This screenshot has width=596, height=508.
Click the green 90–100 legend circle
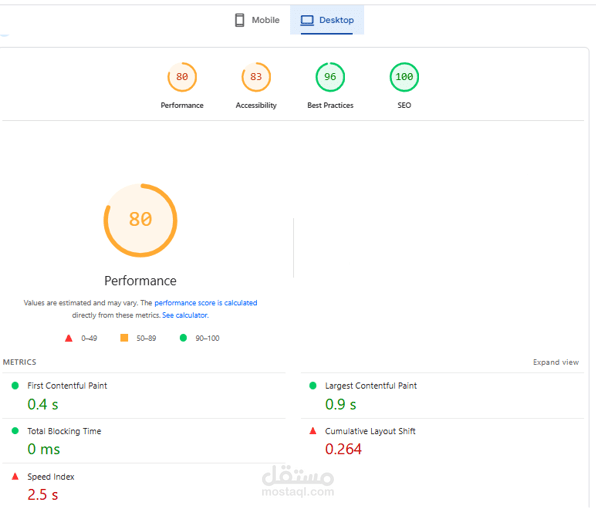(183, 338)
